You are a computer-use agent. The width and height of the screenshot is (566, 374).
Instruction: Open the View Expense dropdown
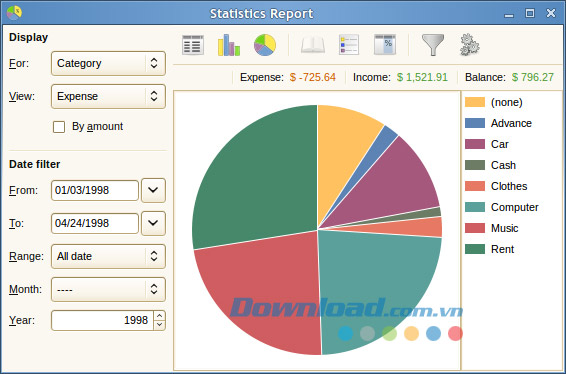pyautogui.click(x=108, y=96)
